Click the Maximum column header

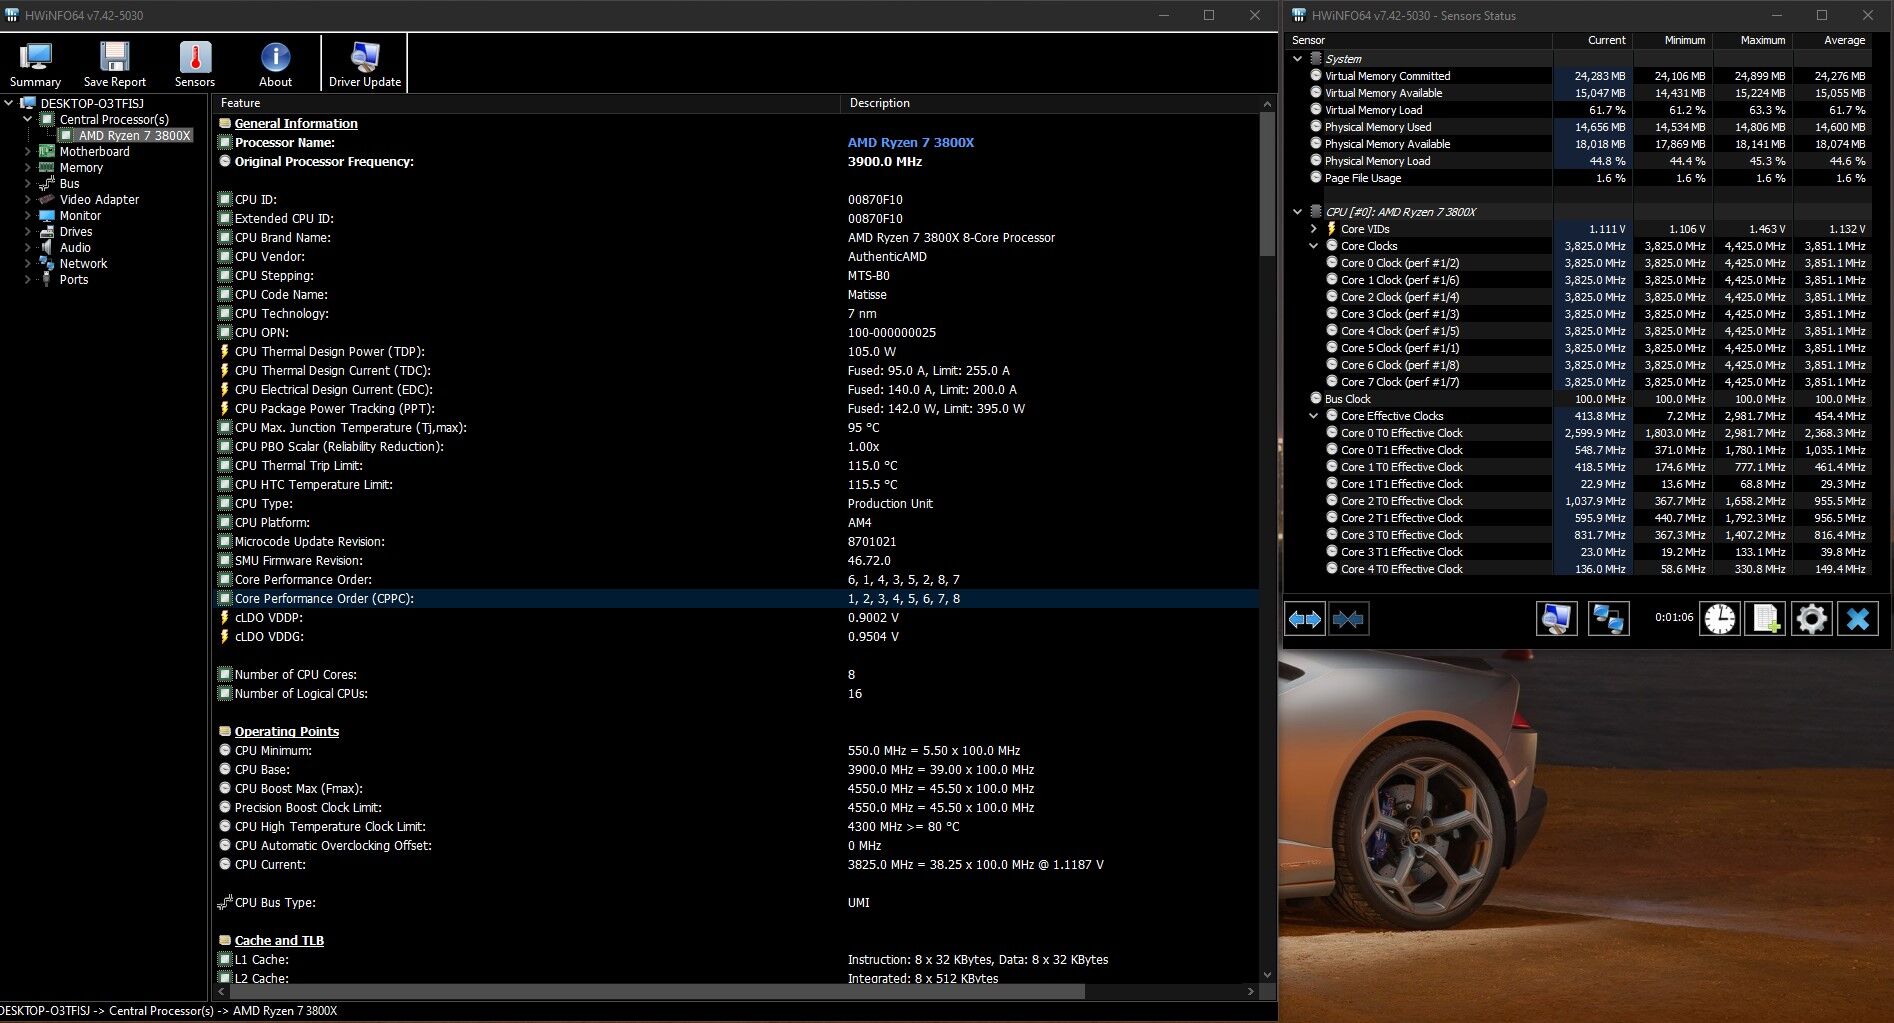click(1762, 40)
